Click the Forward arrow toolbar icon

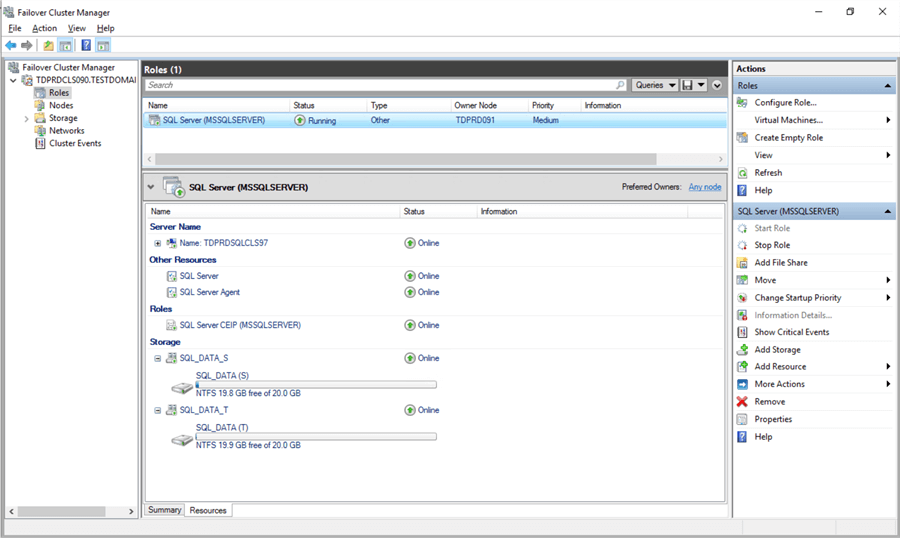pos(26,45)
